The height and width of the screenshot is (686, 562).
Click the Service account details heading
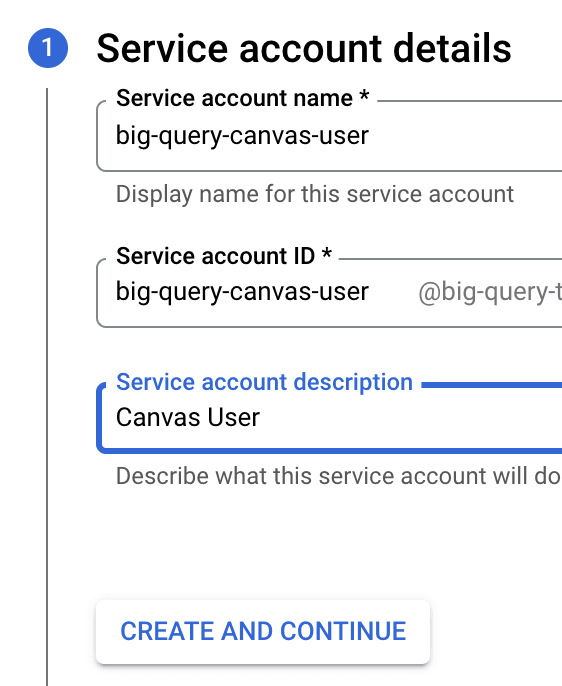coord(304,49)
